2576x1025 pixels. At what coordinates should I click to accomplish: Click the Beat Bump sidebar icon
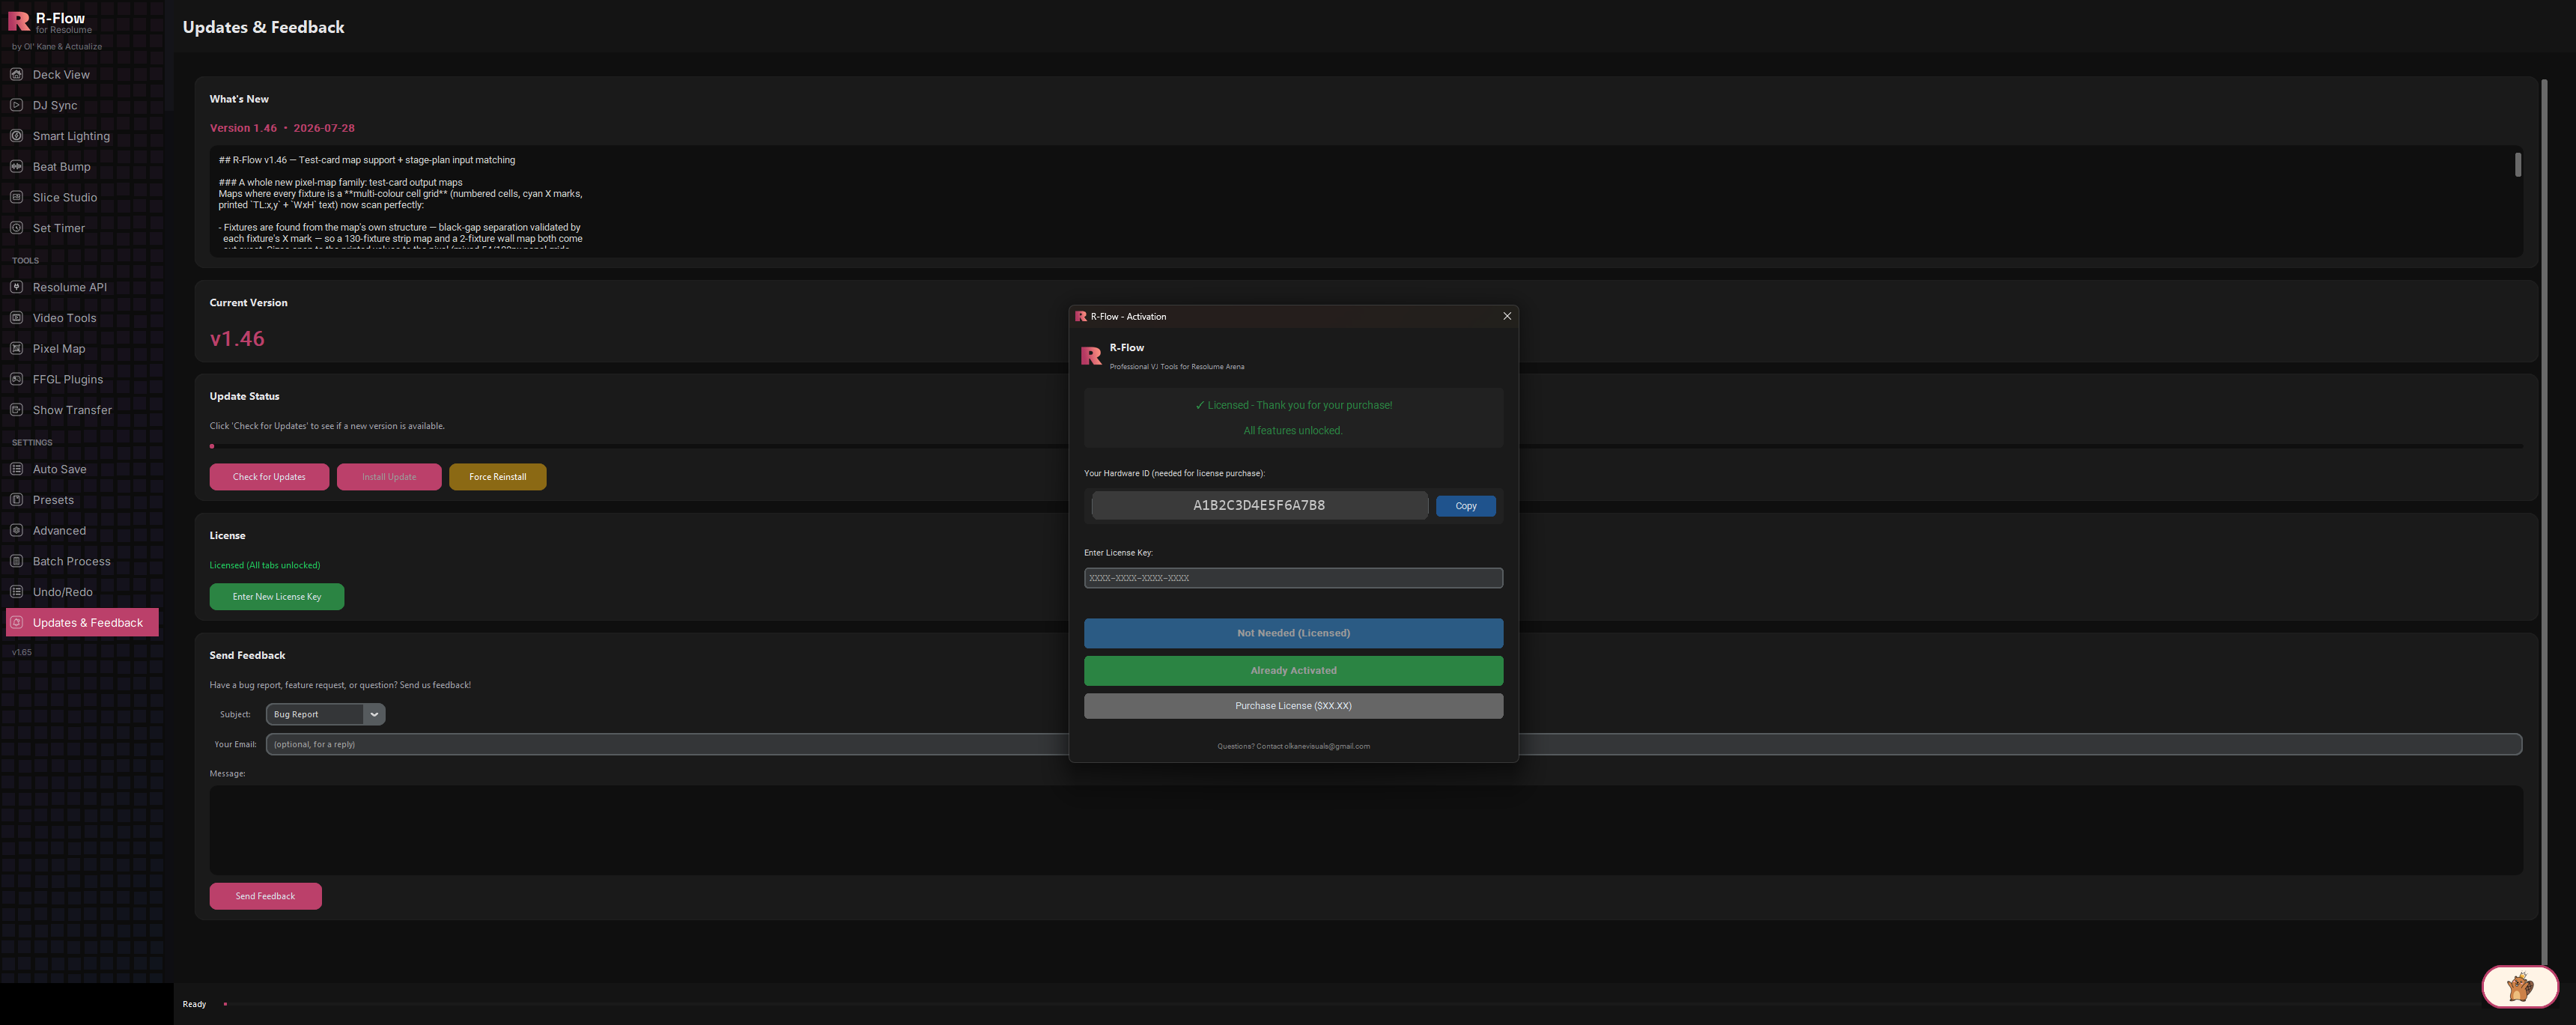pos(16,166)
